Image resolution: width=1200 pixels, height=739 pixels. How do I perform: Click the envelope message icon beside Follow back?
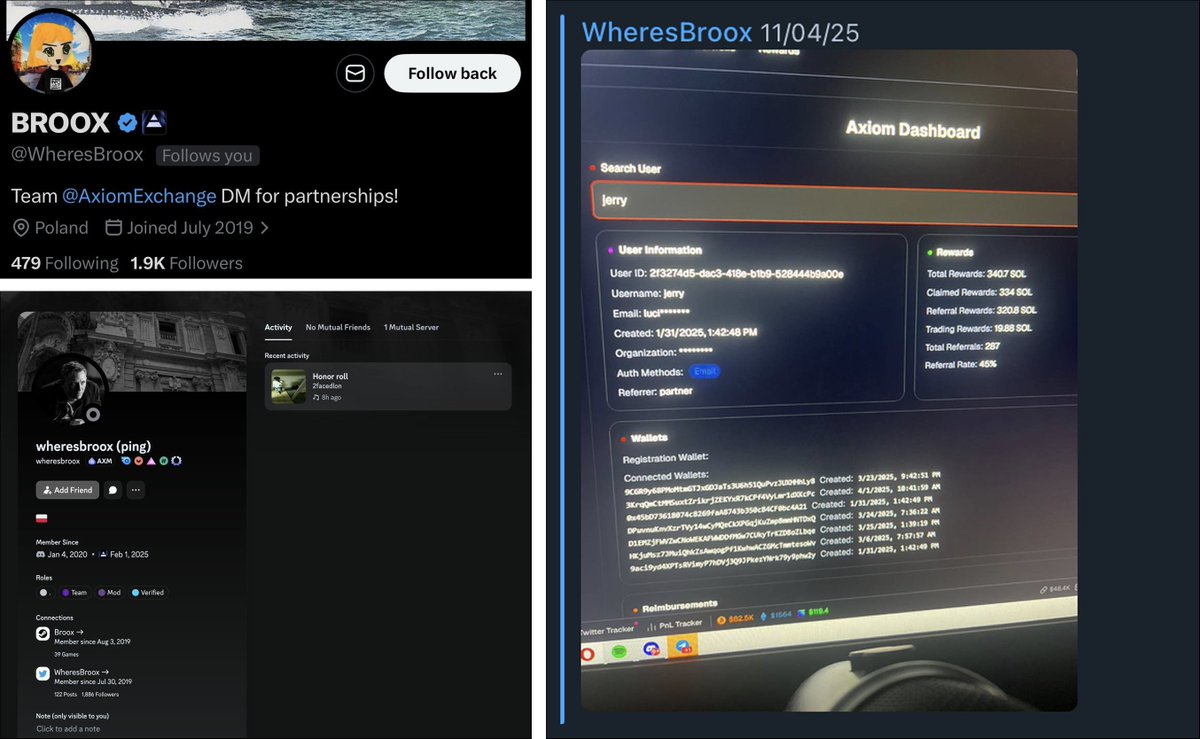tap(355, 73)
